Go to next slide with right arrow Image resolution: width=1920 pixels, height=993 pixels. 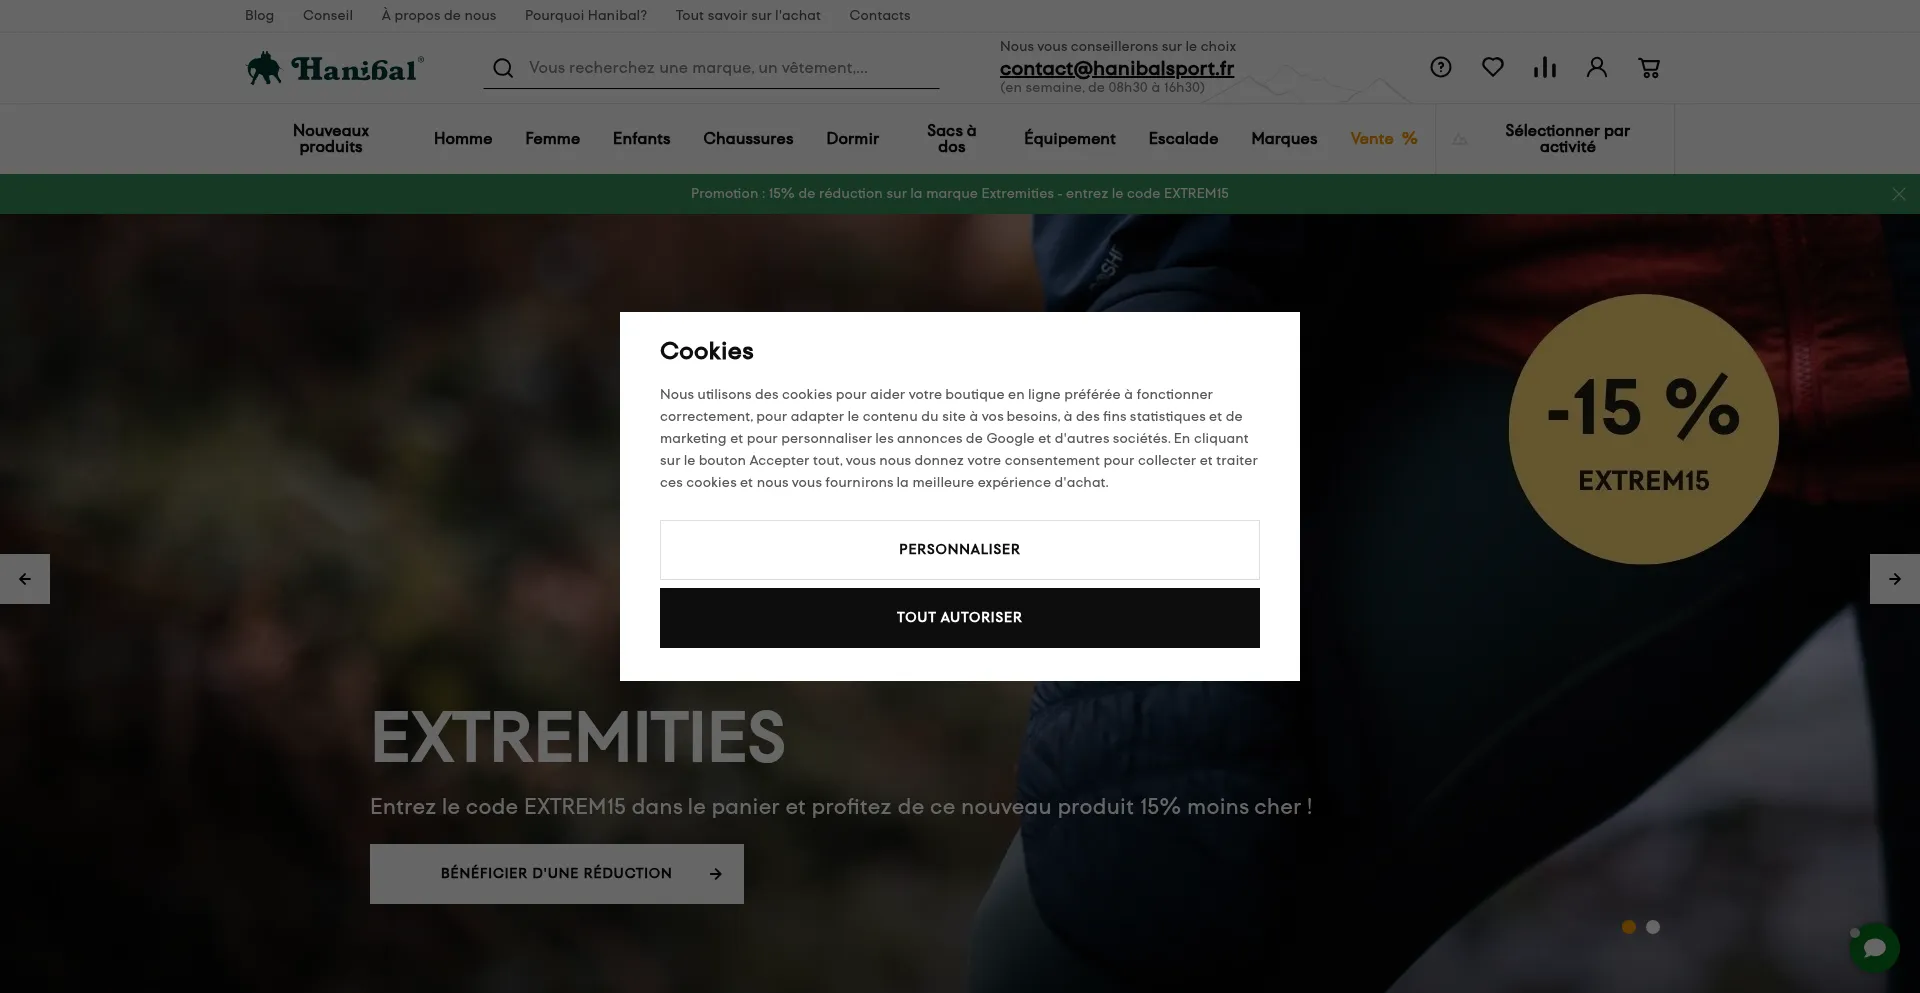click(1895, 579)
